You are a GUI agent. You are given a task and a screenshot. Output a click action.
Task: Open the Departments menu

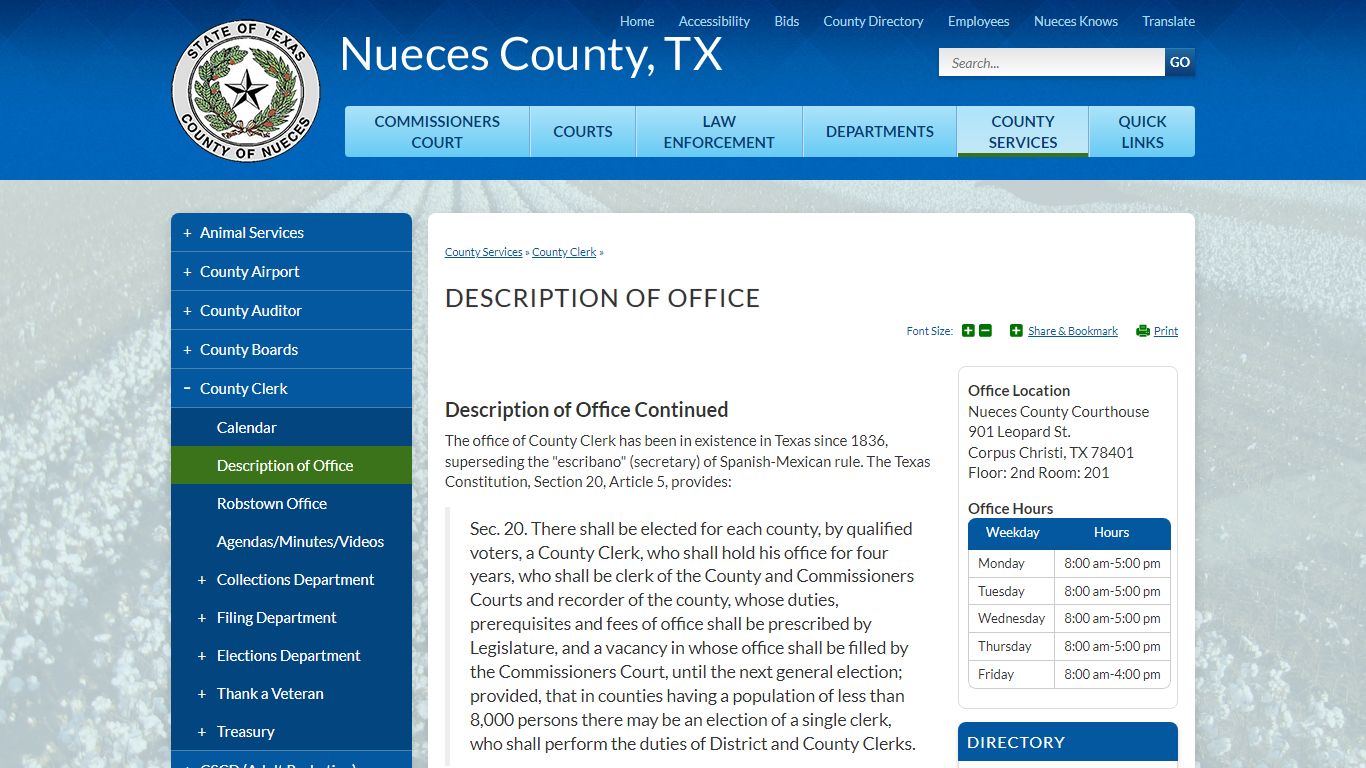(x=880, y=132)
